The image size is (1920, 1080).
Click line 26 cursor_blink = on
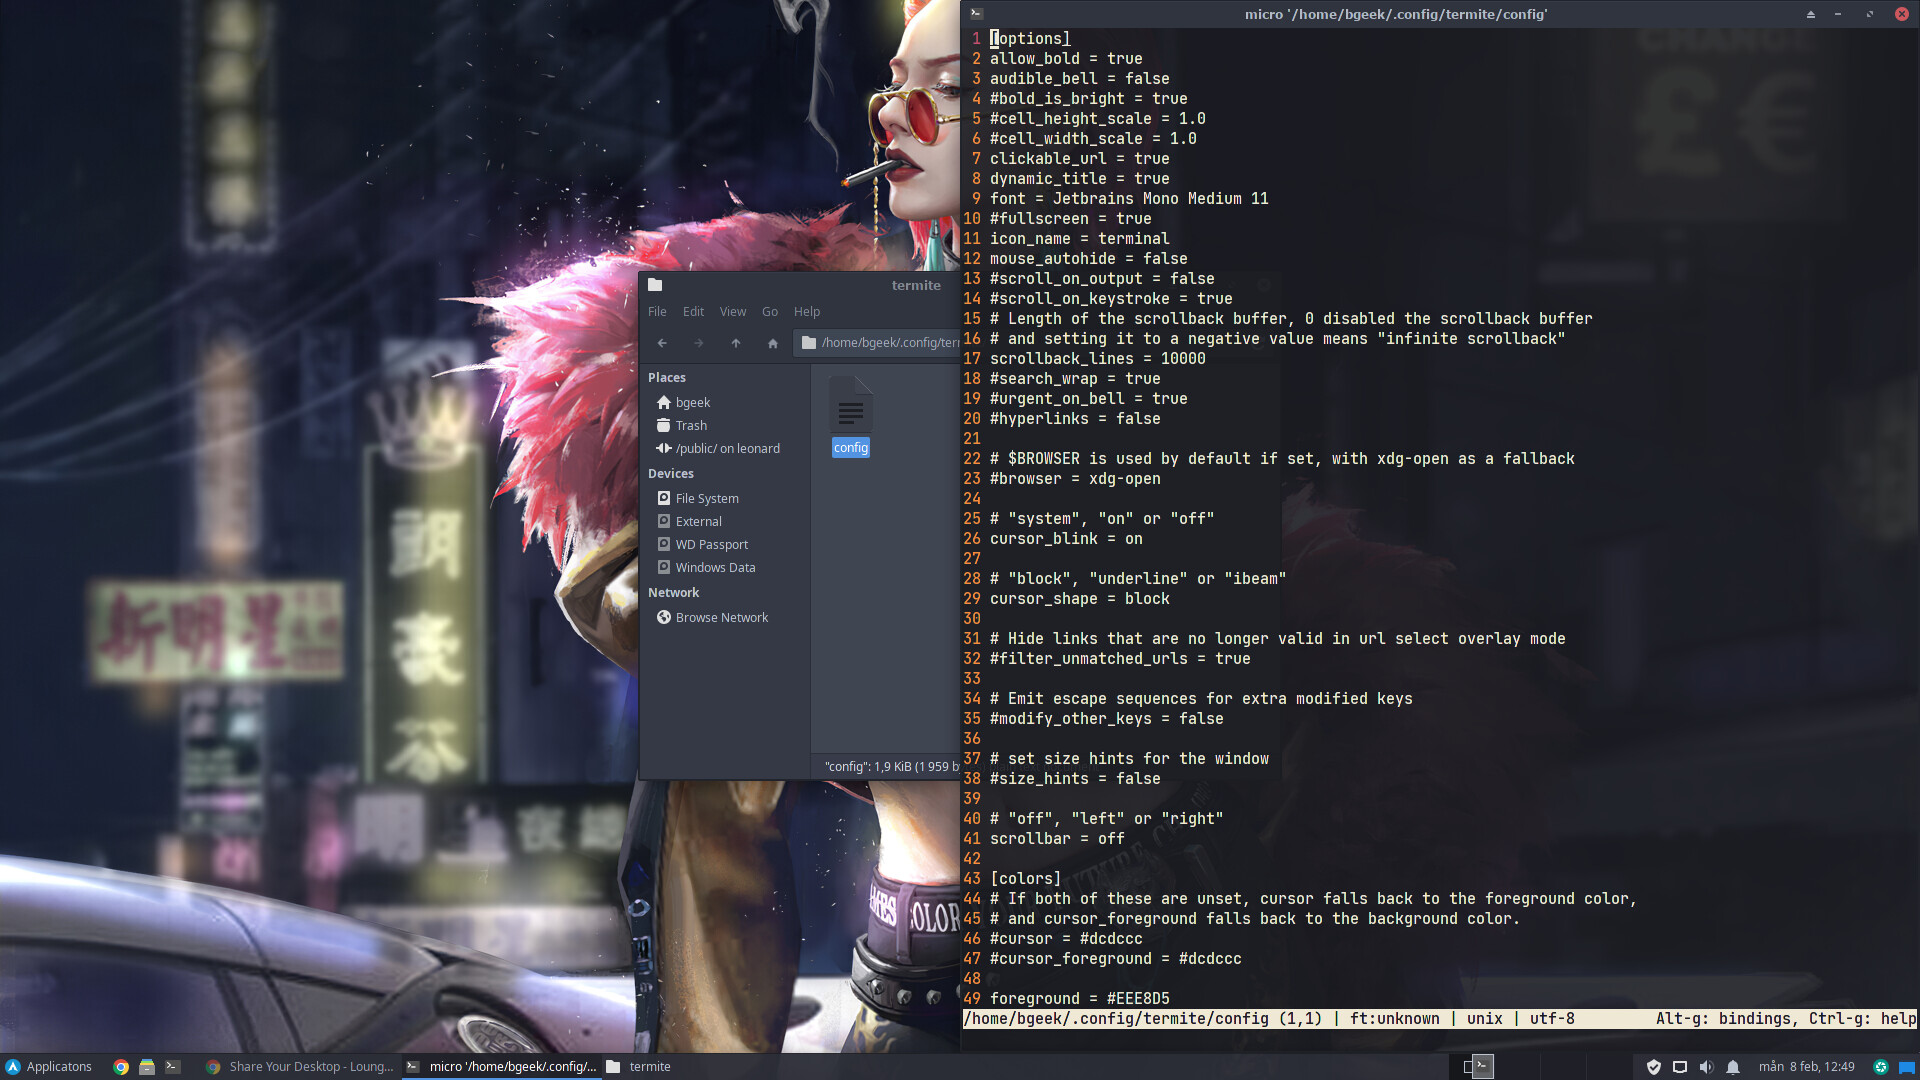1066,538
